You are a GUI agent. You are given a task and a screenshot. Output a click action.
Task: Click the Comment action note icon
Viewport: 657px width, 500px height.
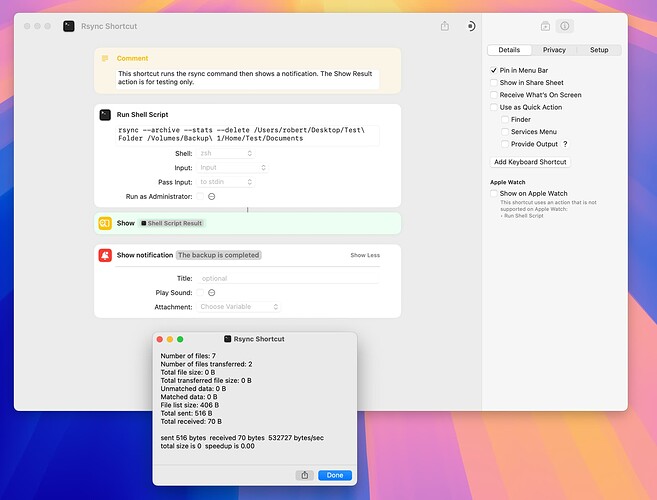coord(105,58)
